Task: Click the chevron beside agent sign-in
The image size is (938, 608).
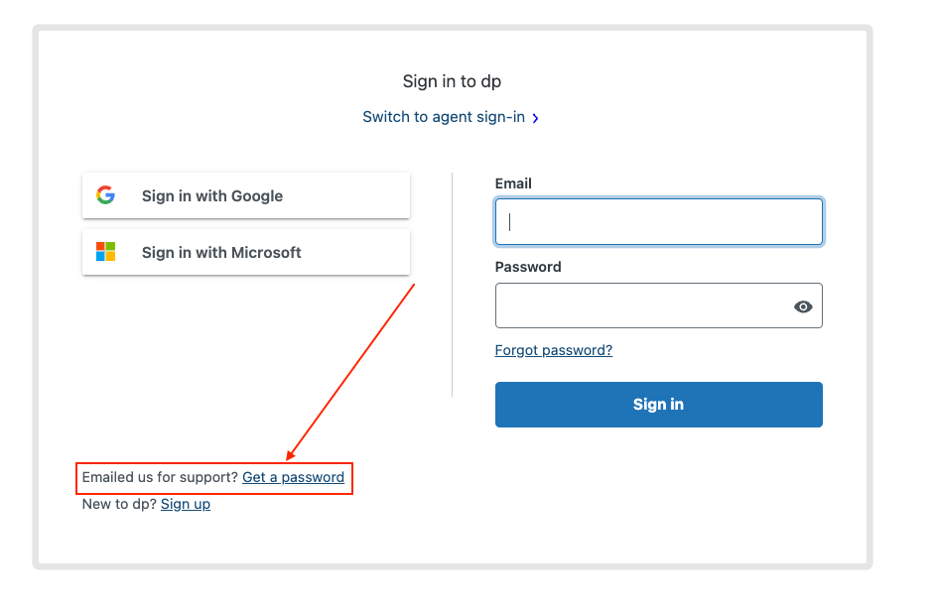Action: pos(536,118)
